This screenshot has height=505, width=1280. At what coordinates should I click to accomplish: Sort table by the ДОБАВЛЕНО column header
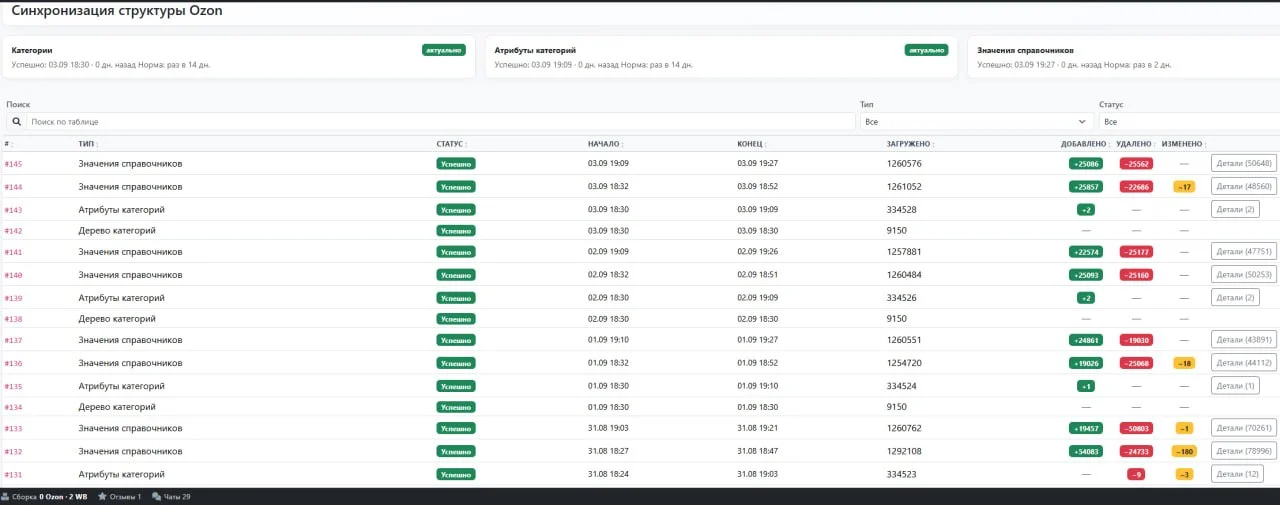1085,144
